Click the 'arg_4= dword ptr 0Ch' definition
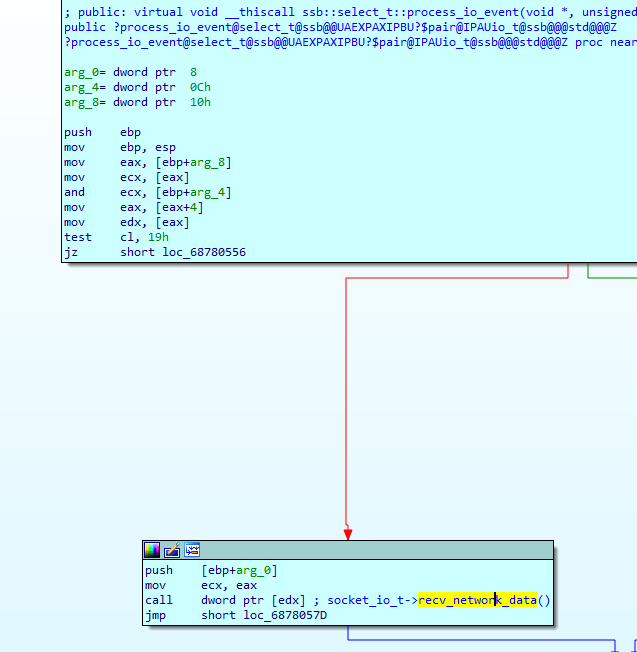Image resolution: width=637 pixels, height=652 pixels. coord(138,87)
